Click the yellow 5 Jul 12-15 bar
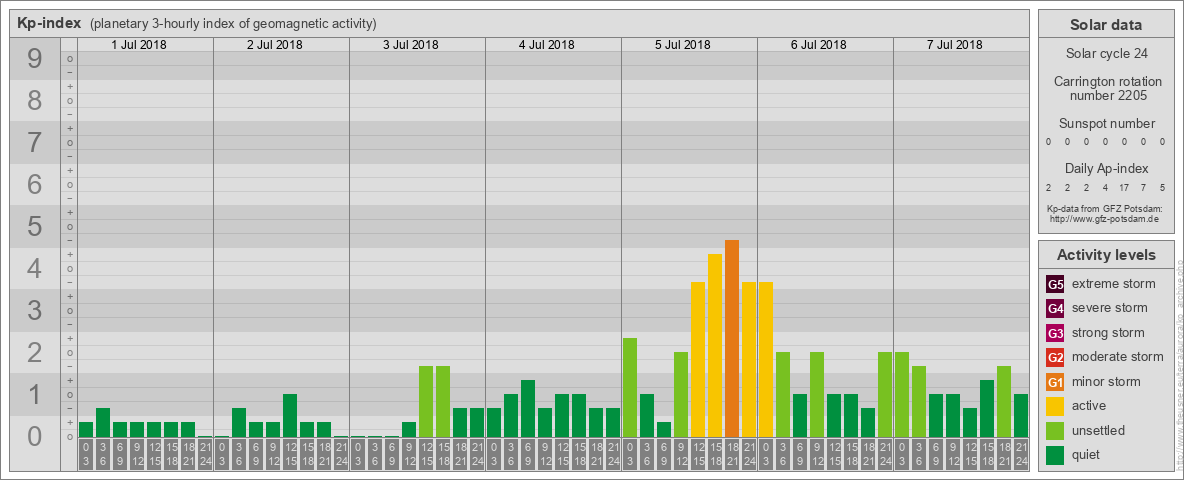The image size is (1184, 480). 698,359
